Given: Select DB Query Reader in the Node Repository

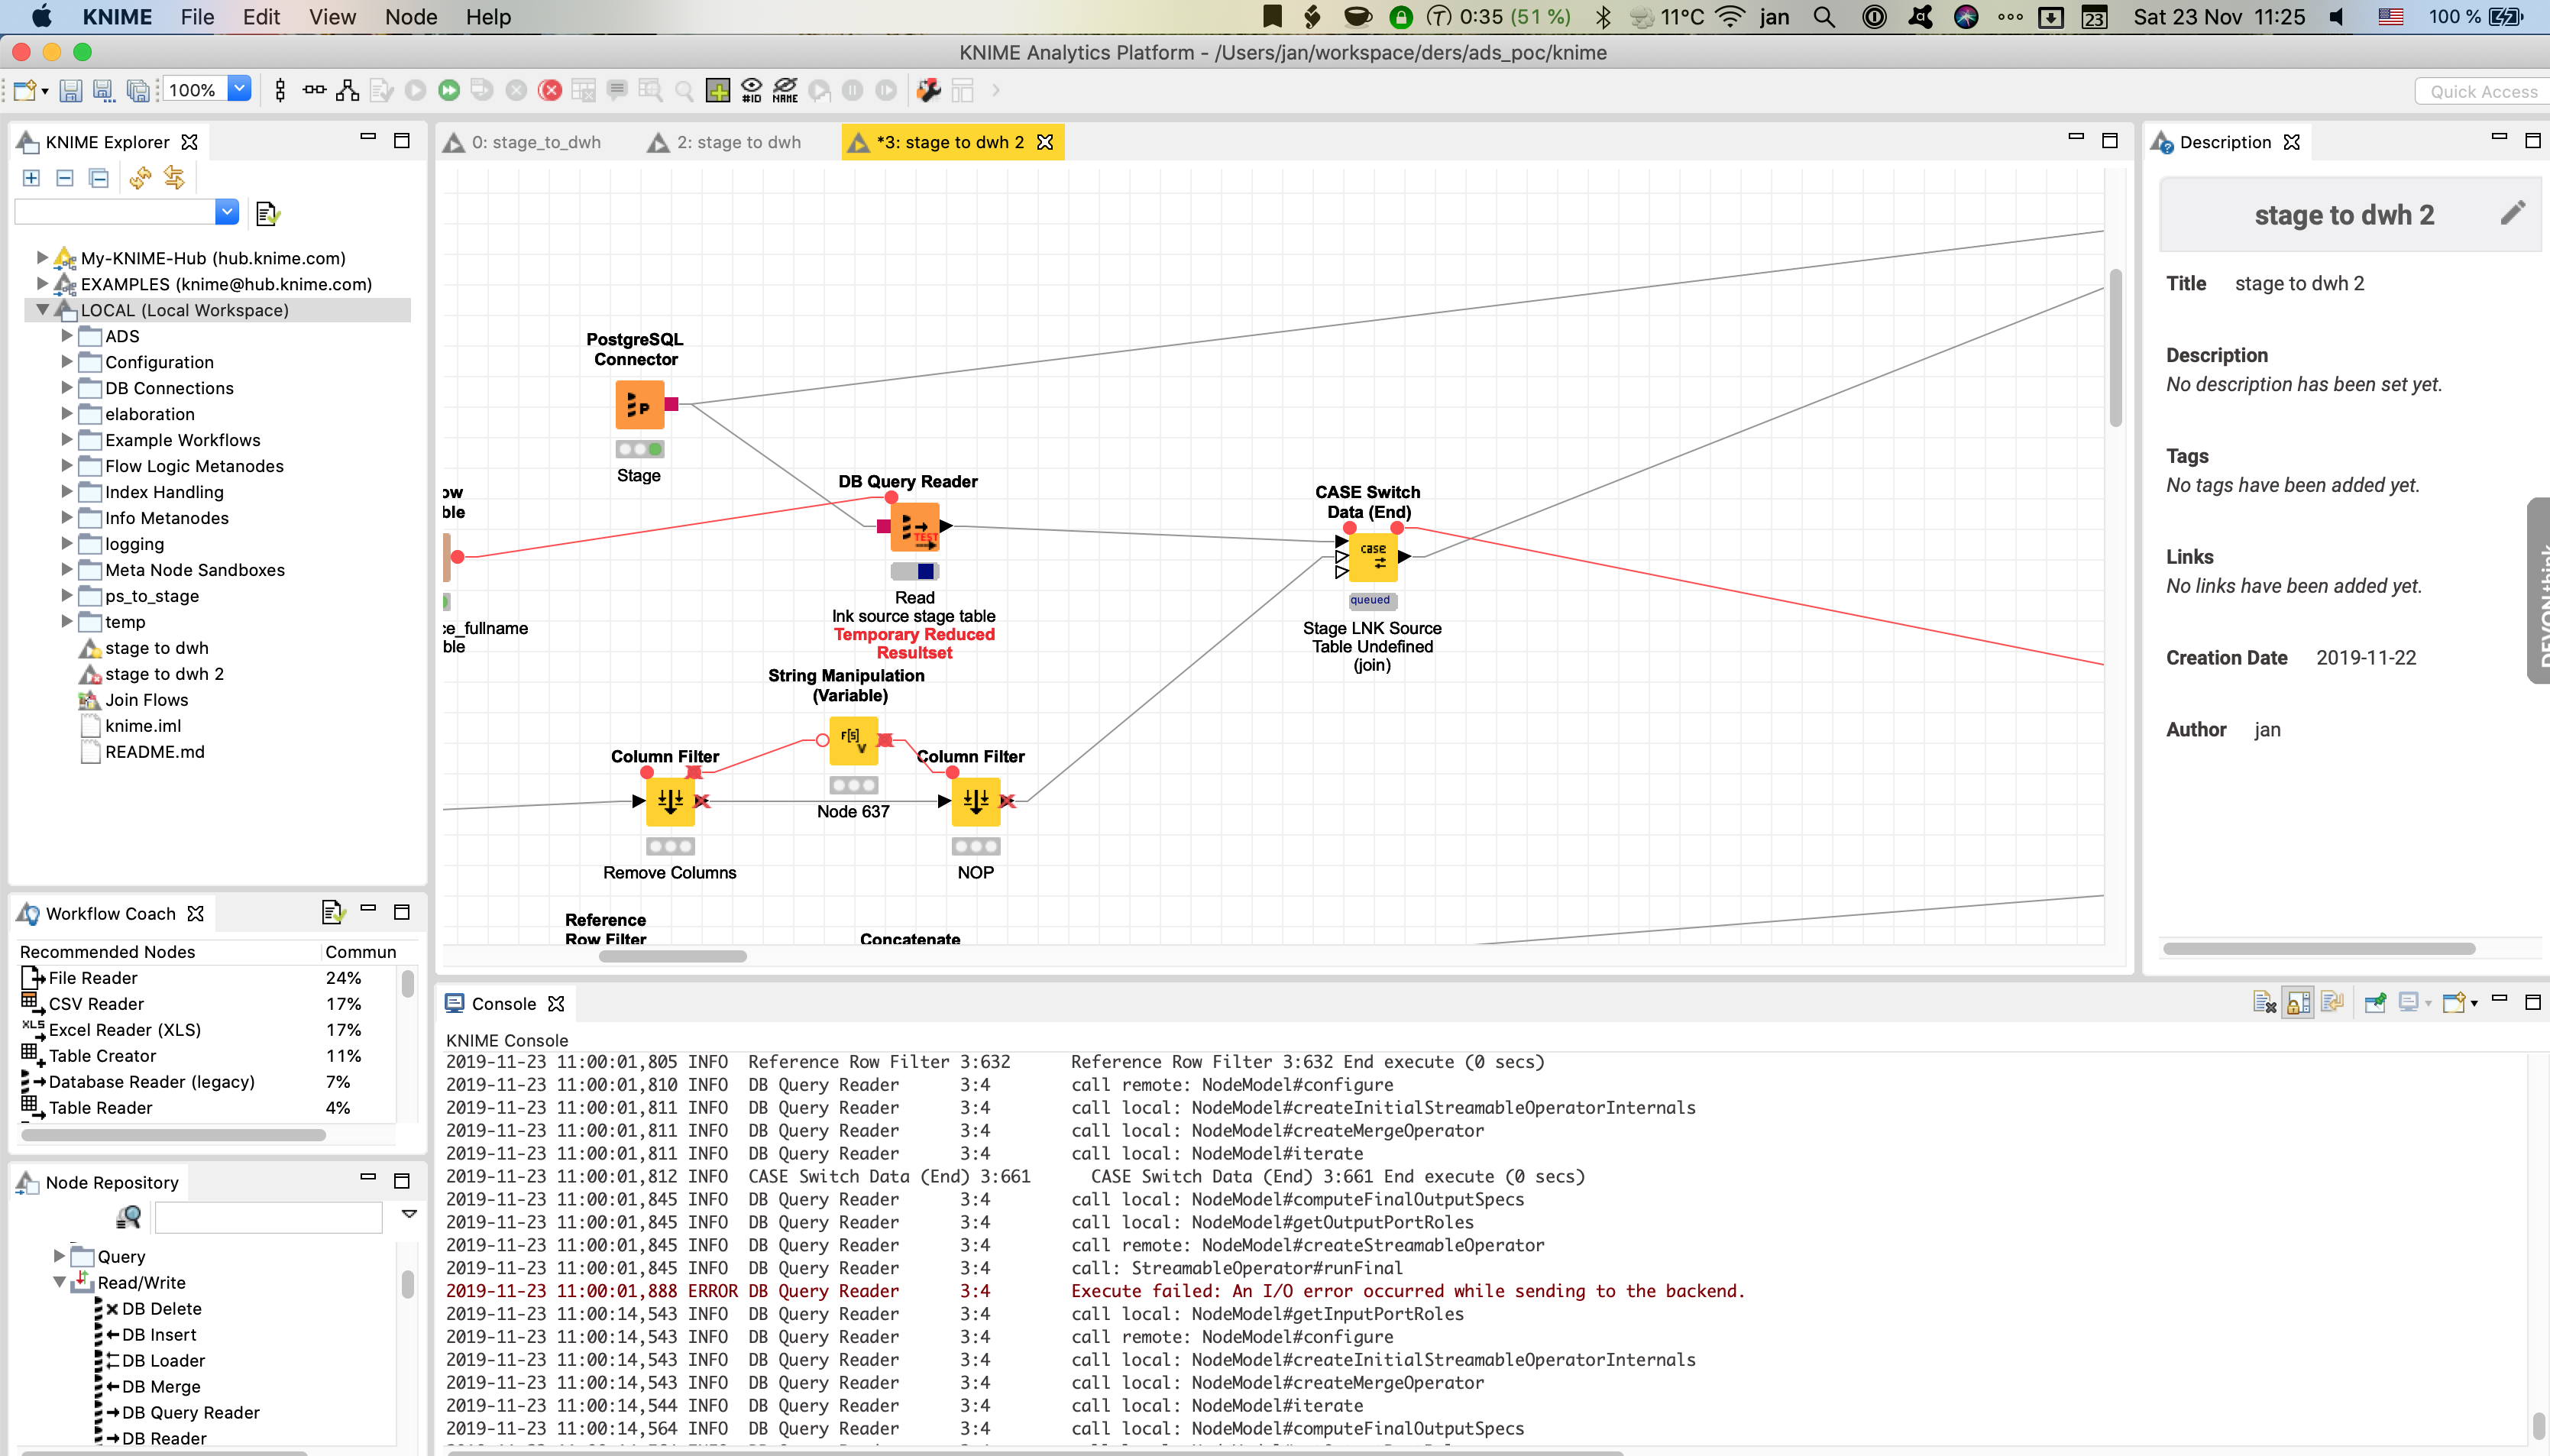Looking at the screenshot, I should (x=190, y=1412).
